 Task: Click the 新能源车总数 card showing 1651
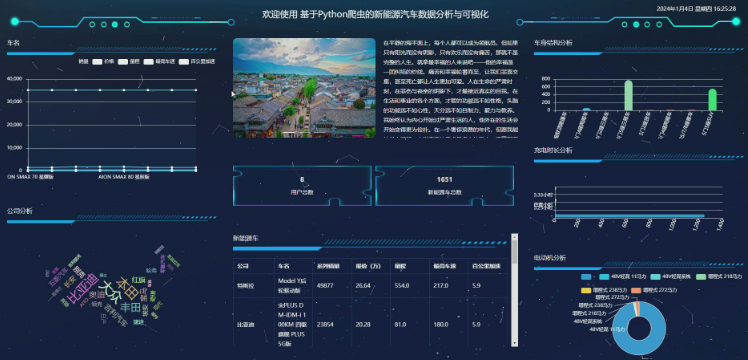click(444, 186)
